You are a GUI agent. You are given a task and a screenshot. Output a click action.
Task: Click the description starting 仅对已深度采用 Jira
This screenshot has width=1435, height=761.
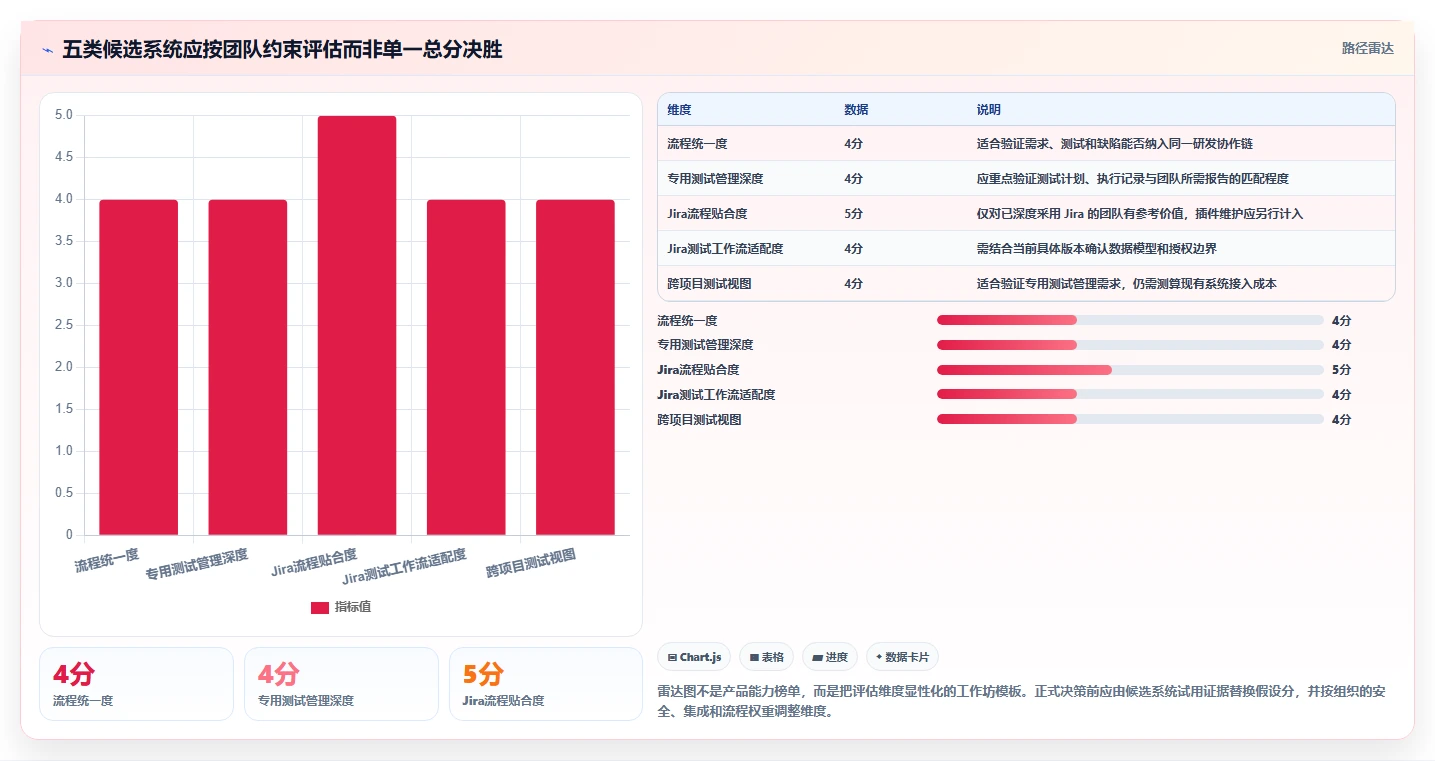pyautogui.click(x=1140, y=214)
